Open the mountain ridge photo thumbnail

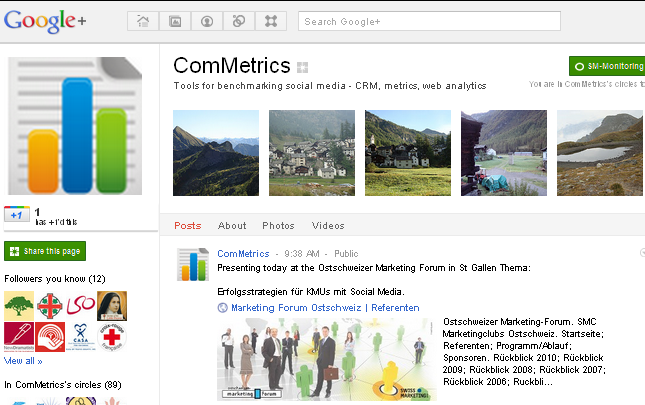(x=216, y=153)
